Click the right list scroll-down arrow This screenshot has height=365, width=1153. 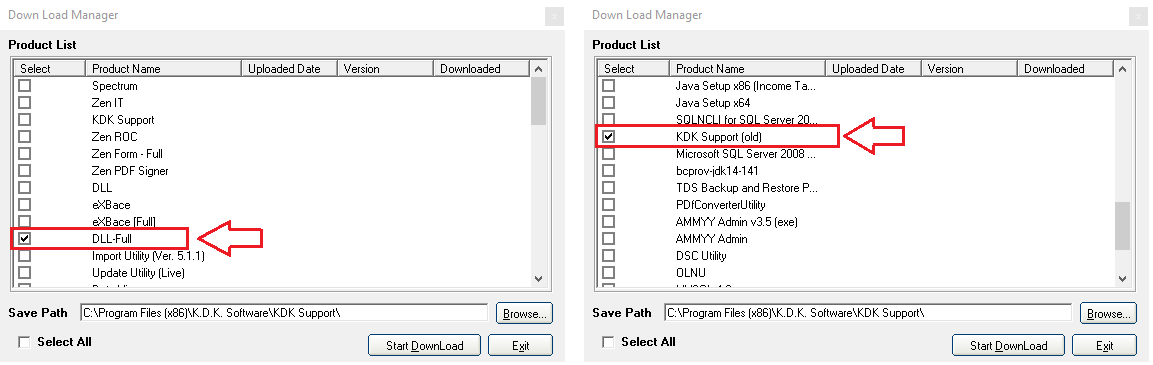1122,278
